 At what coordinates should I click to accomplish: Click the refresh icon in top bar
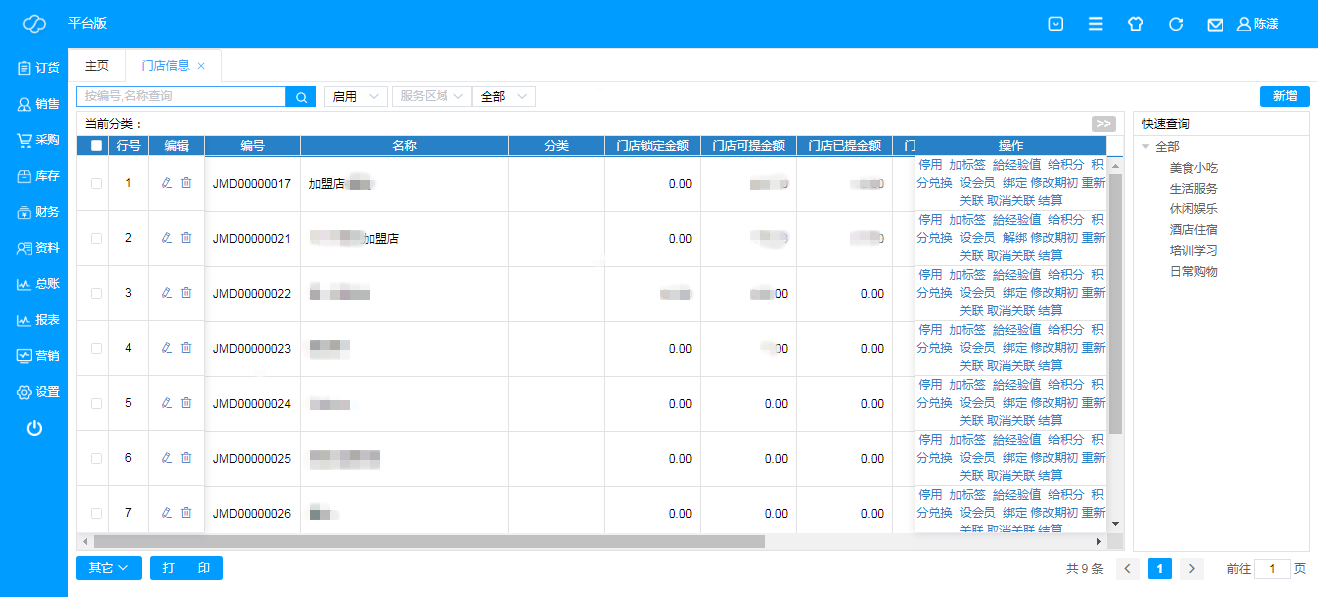(1176, 24)
